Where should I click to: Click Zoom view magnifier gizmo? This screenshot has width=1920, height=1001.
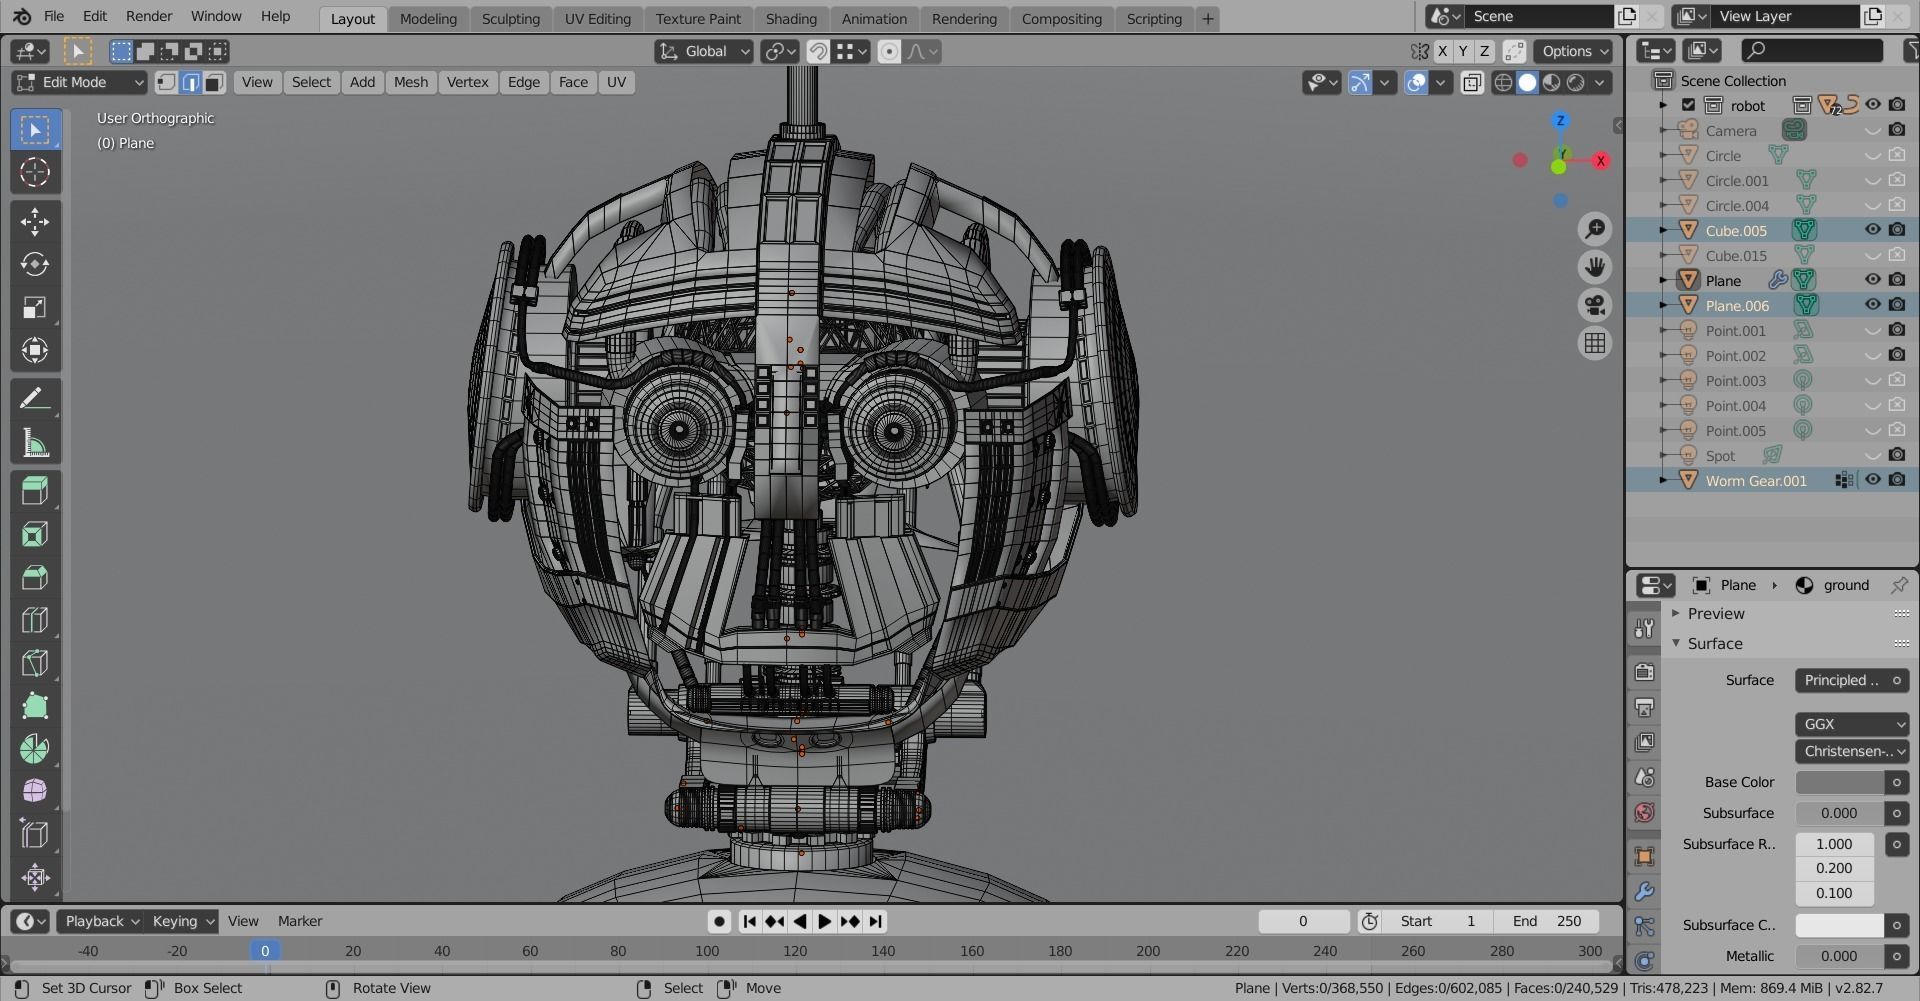tap(1595, 229)
